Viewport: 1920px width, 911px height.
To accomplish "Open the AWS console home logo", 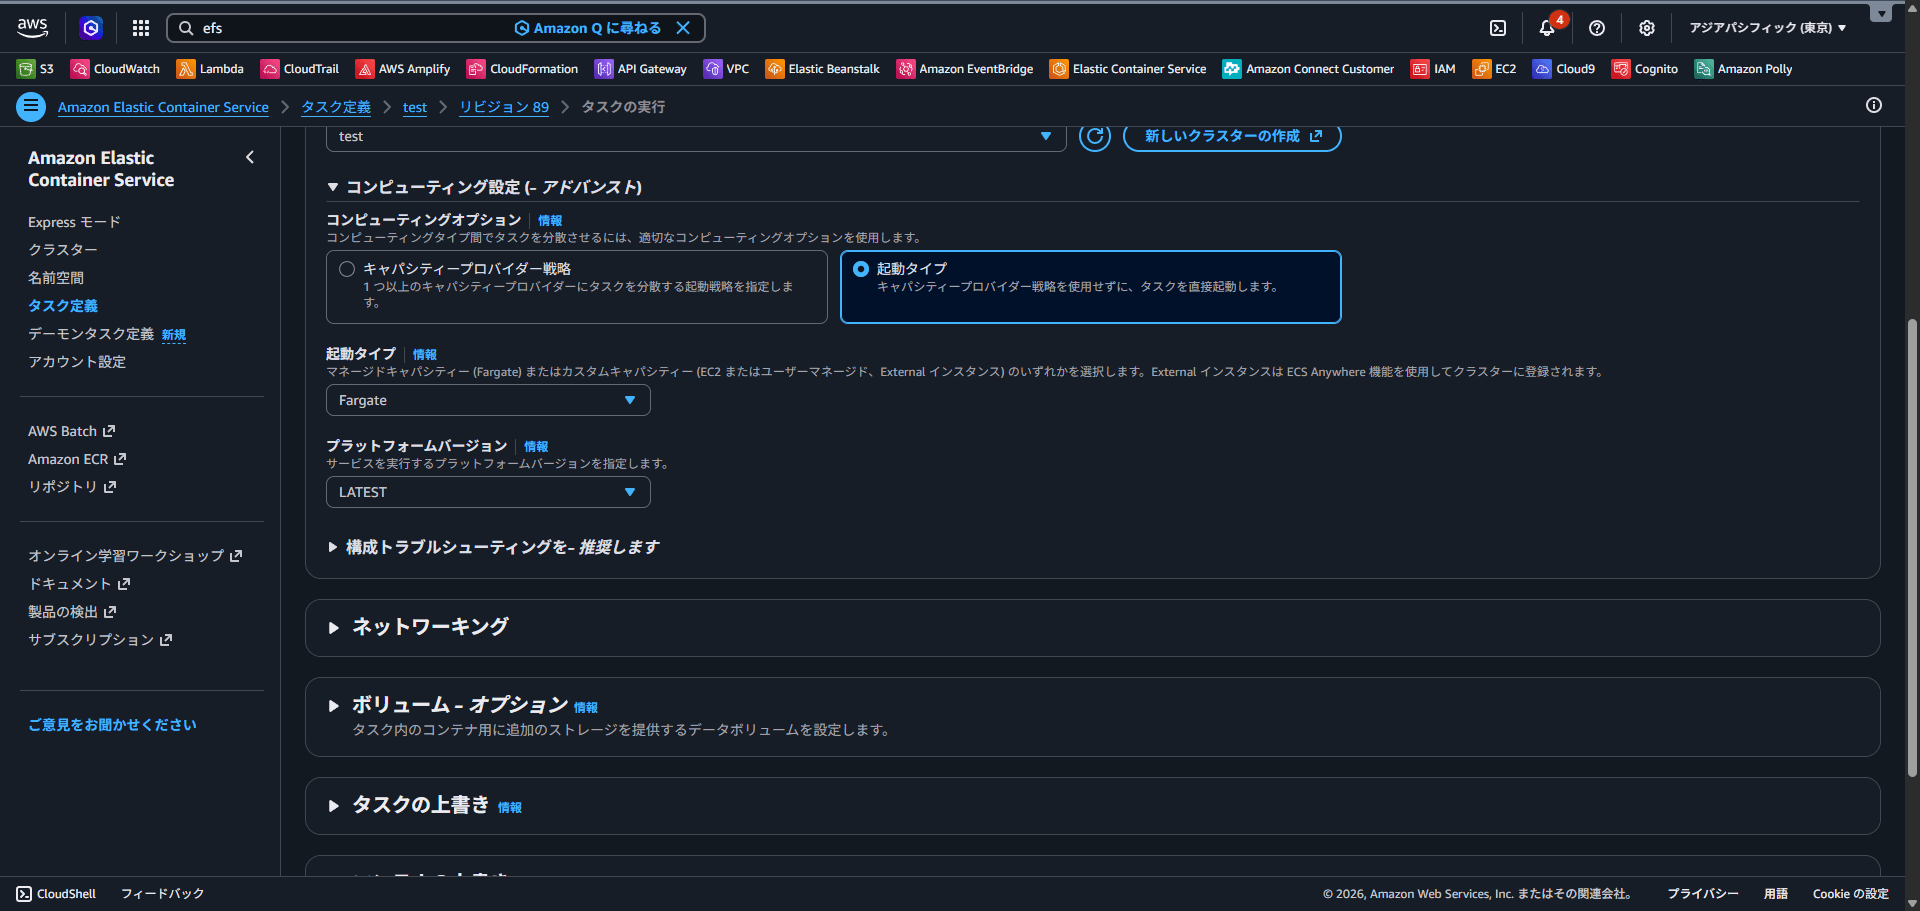I will click(32, 28).
